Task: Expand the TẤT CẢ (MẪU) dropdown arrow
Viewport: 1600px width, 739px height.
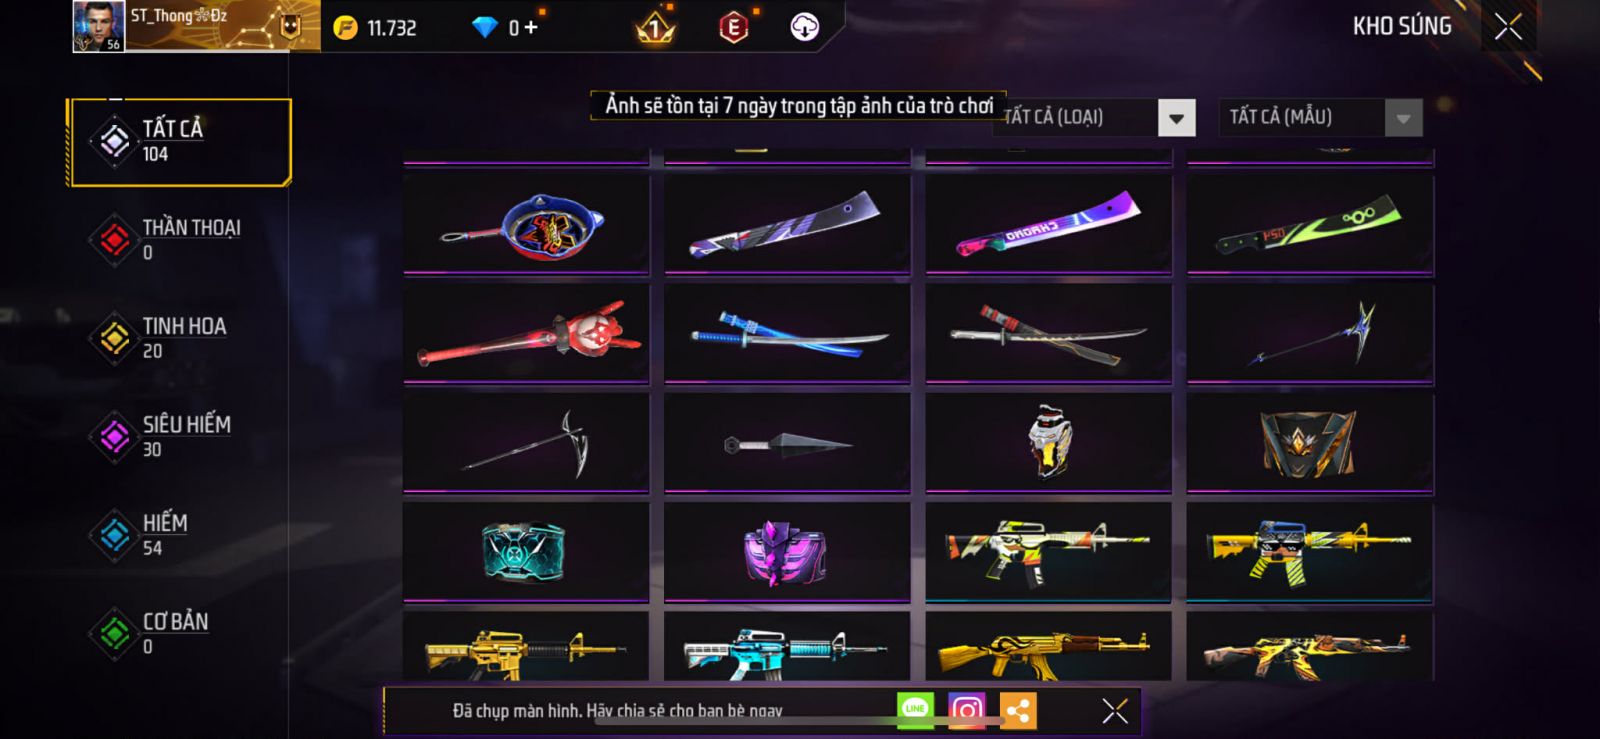Action: [1403, 118]
